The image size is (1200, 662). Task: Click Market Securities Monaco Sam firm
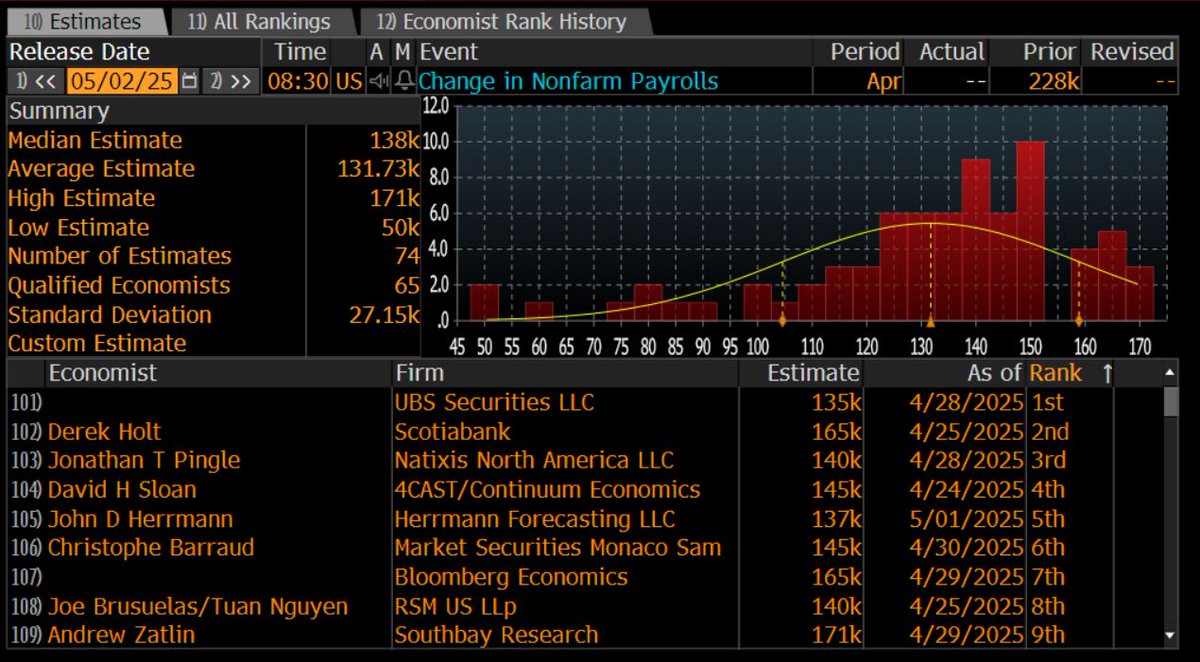(557, 548)
